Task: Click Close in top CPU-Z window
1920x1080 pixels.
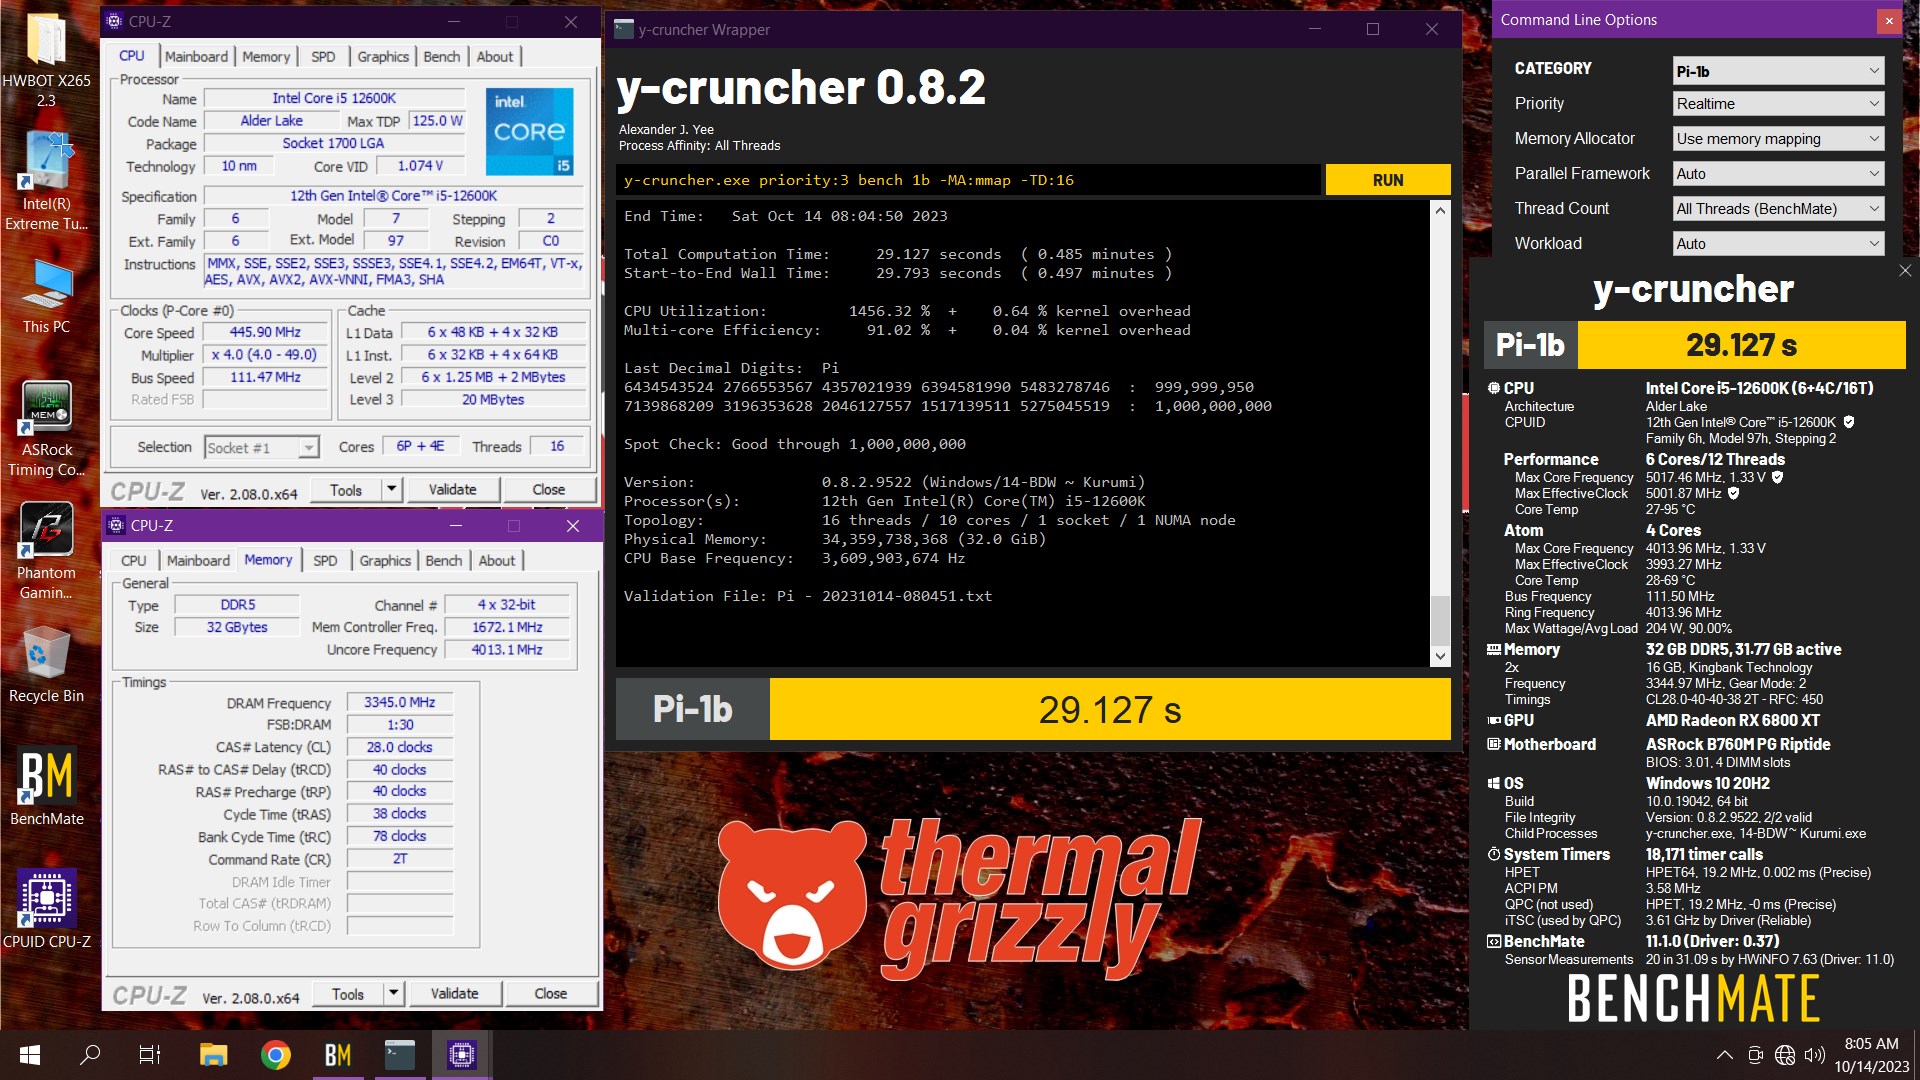Action: click(x=548, y=490)
